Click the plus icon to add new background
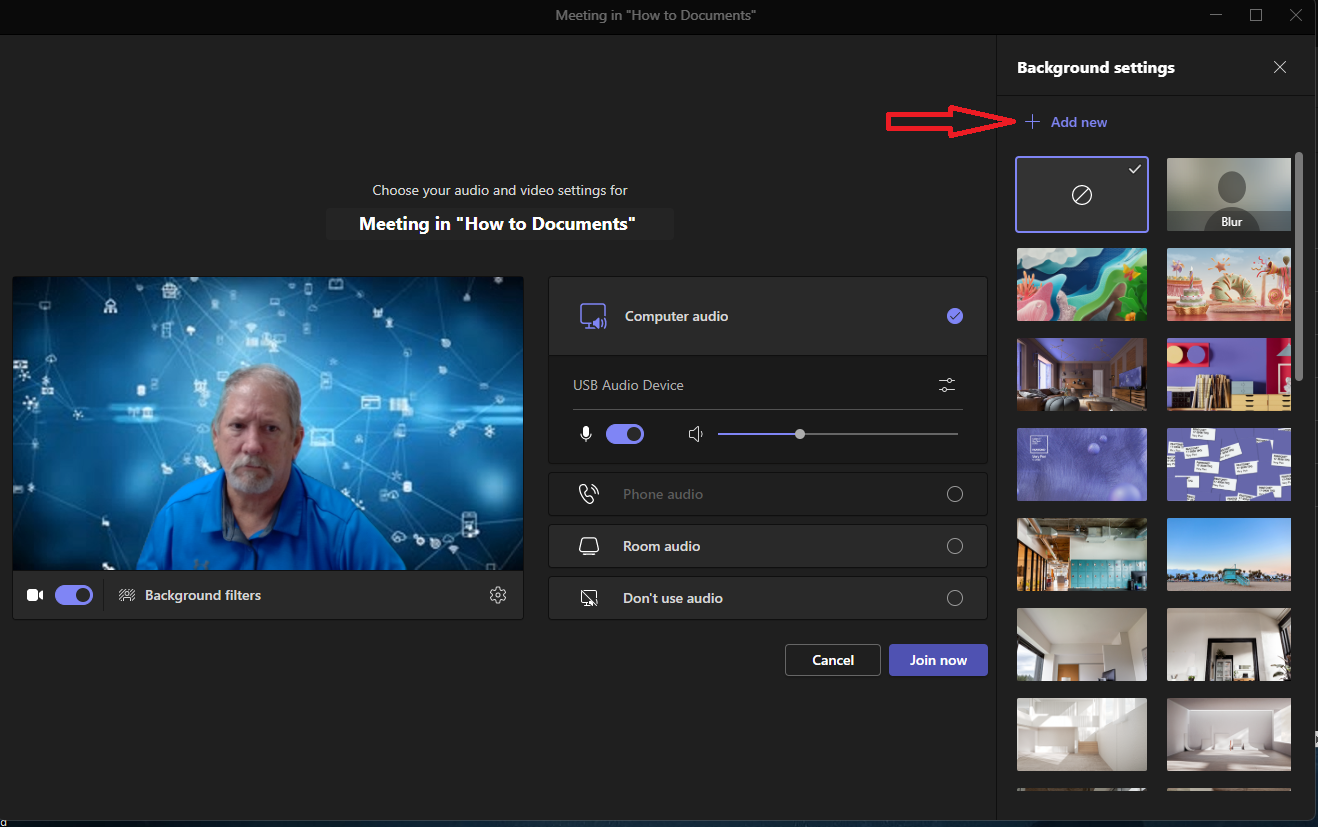 1033,122
